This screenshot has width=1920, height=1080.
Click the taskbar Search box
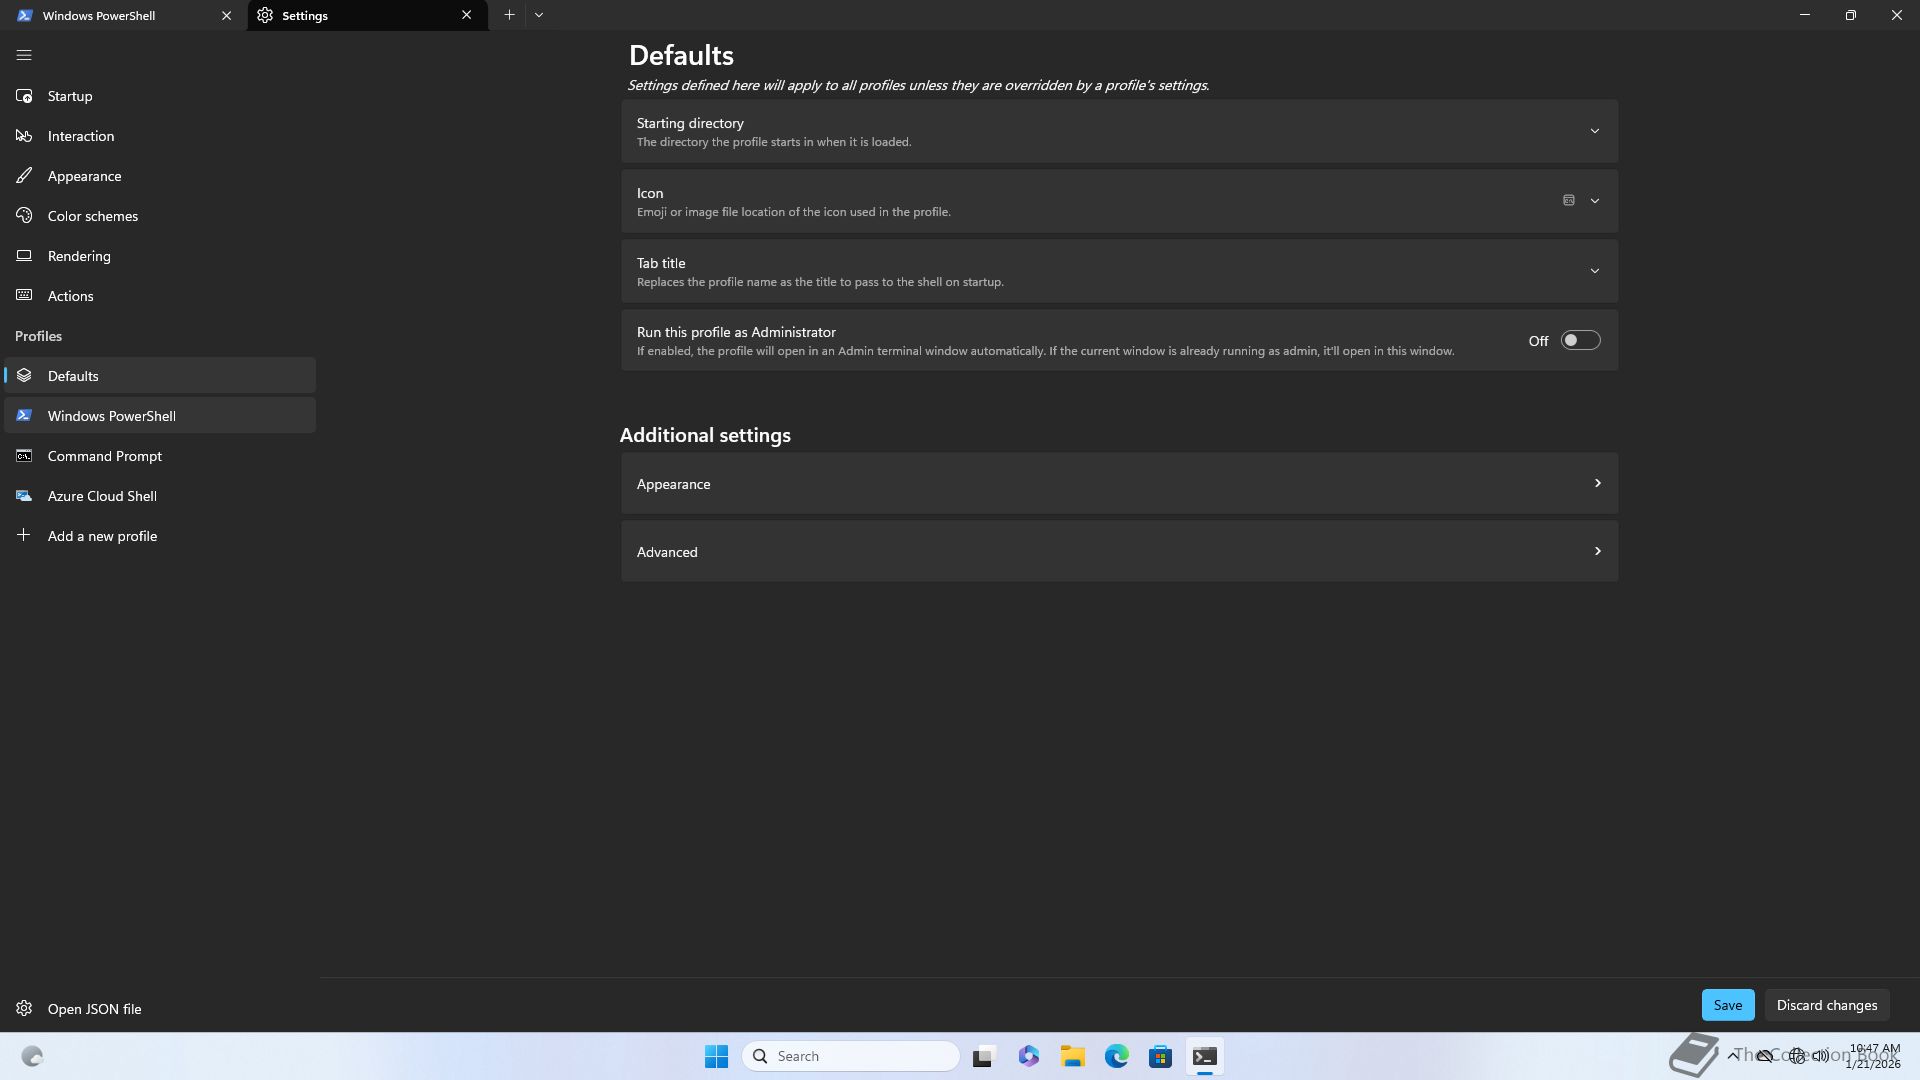click(x=851, y=1056)
